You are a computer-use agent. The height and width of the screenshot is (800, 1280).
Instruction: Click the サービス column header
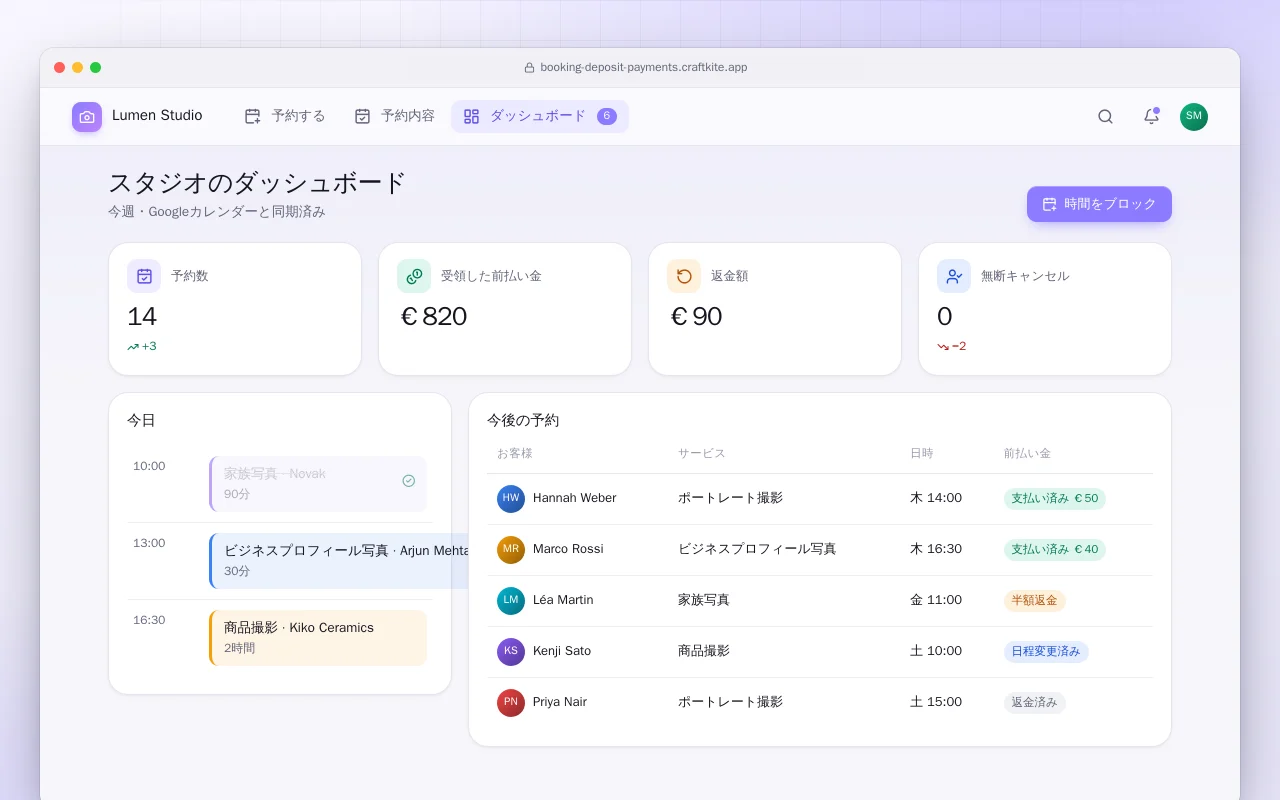701,454
